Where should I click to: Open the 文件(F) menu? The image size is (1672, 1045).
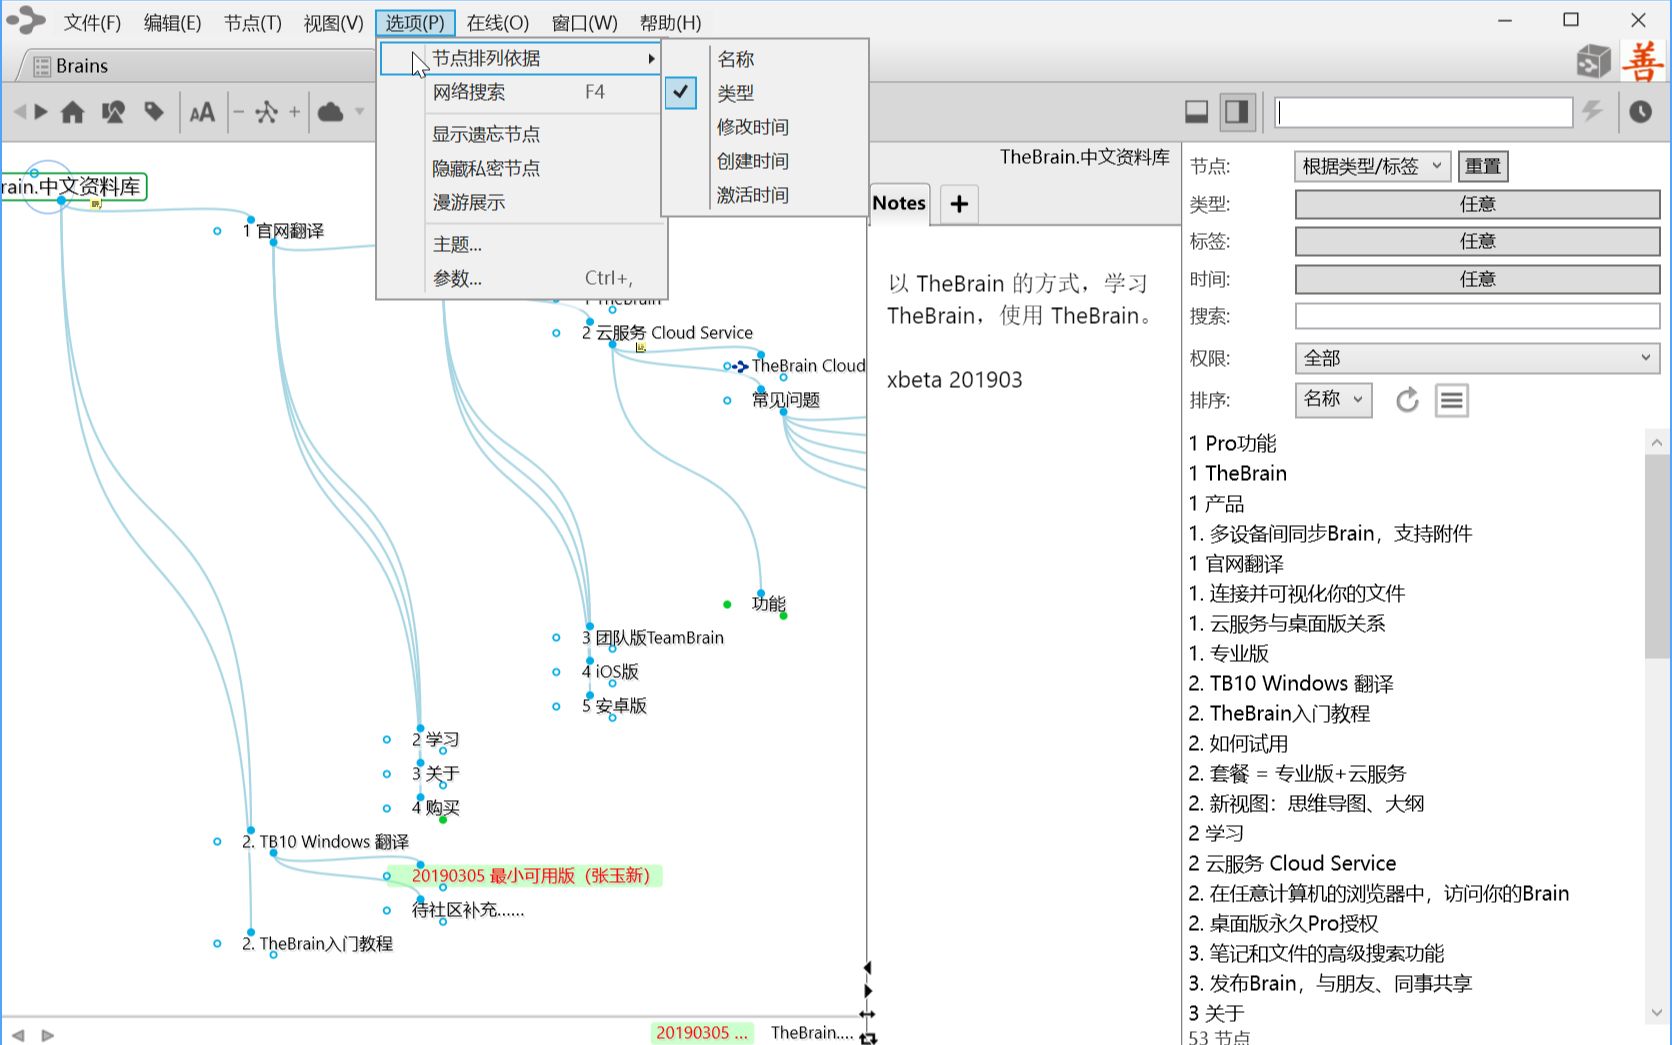(92, 23)
